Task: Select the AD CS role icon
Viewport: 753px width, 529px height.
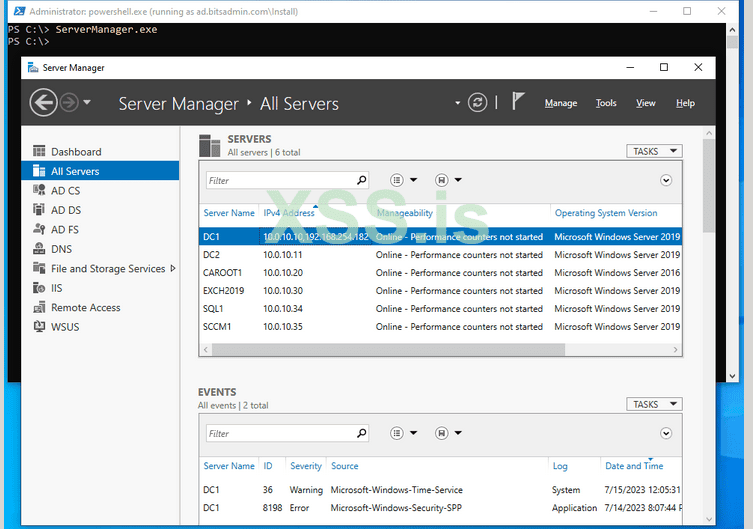Action: pyautogui.click(x=39, y=190)
